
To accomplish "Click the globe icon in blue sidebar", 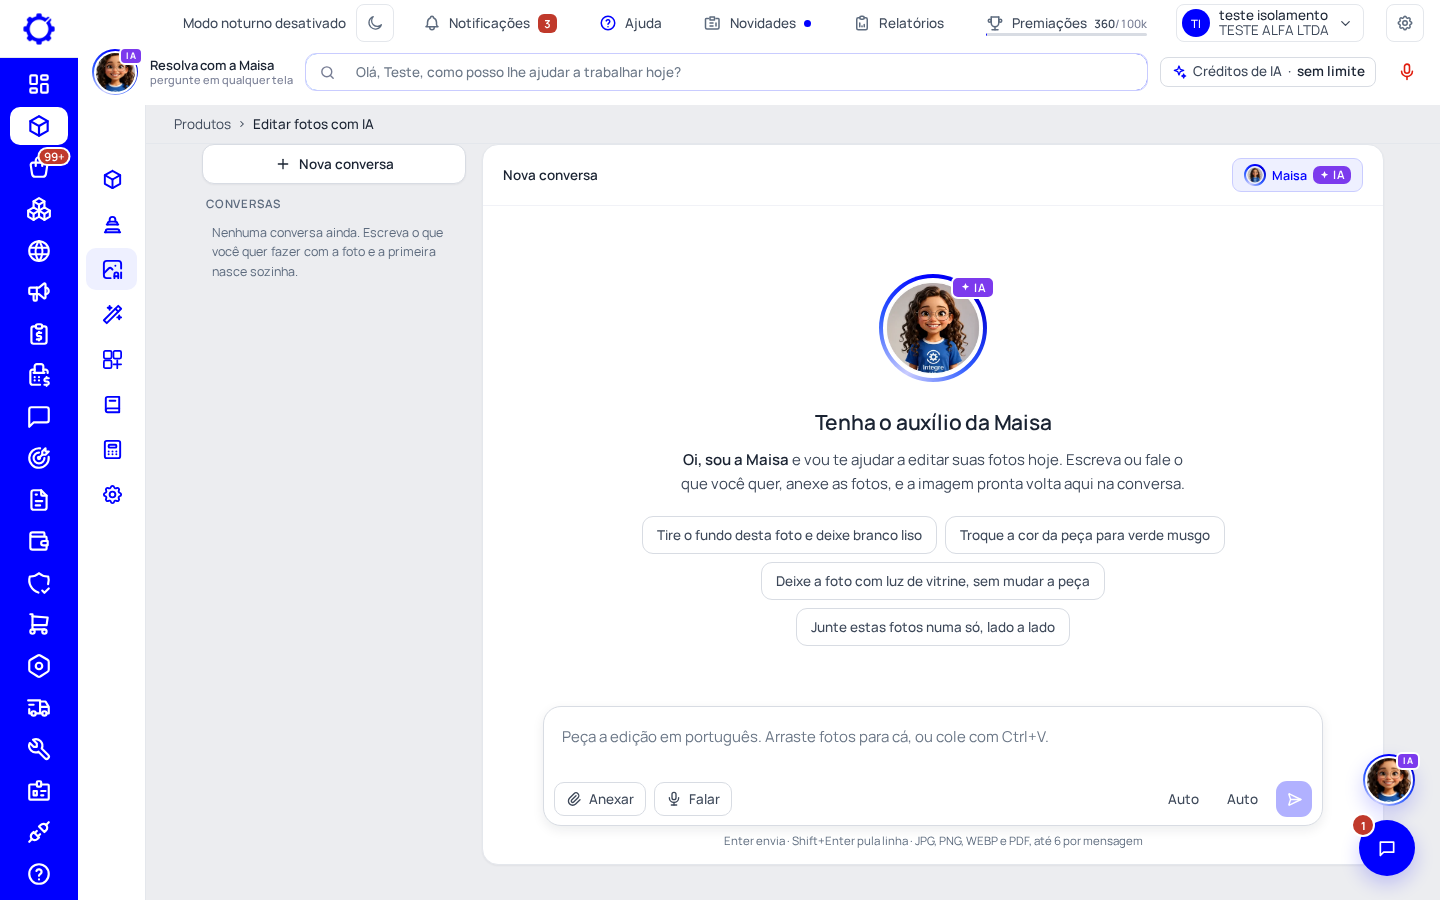I will [39, 251].
